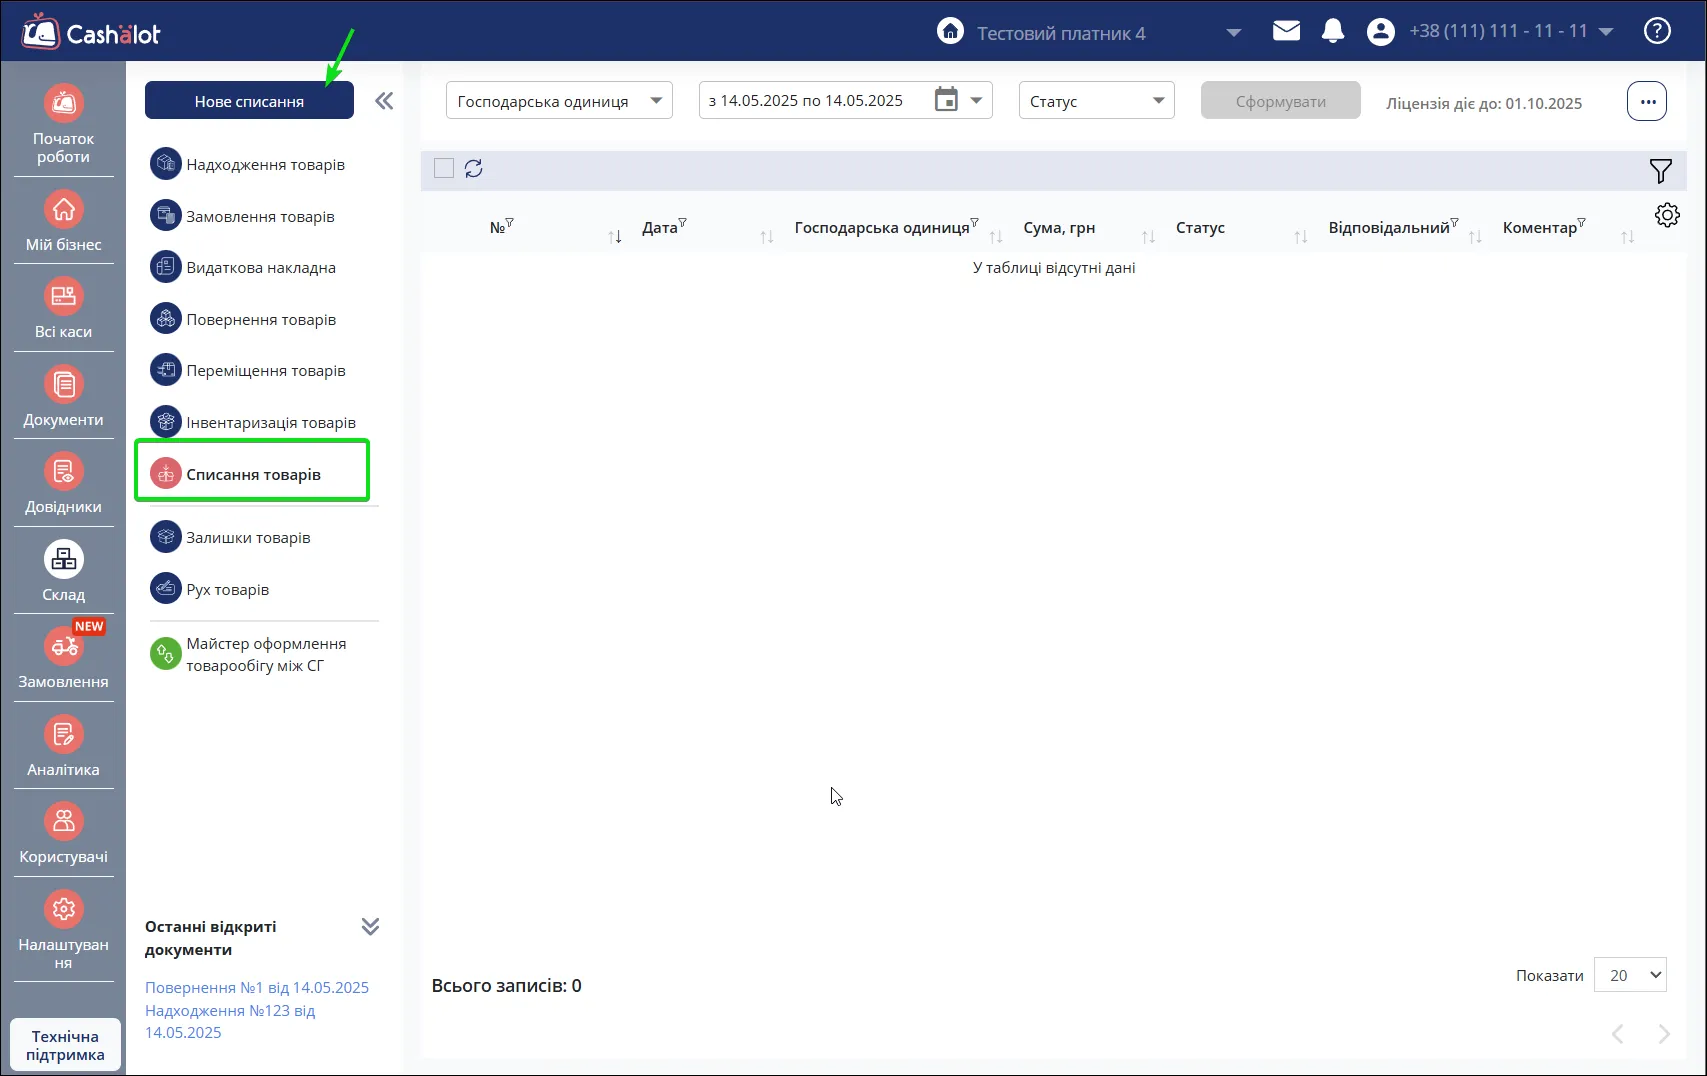Open Налаштування sidebar section
1707x1076 pixels.
point(63,930)
